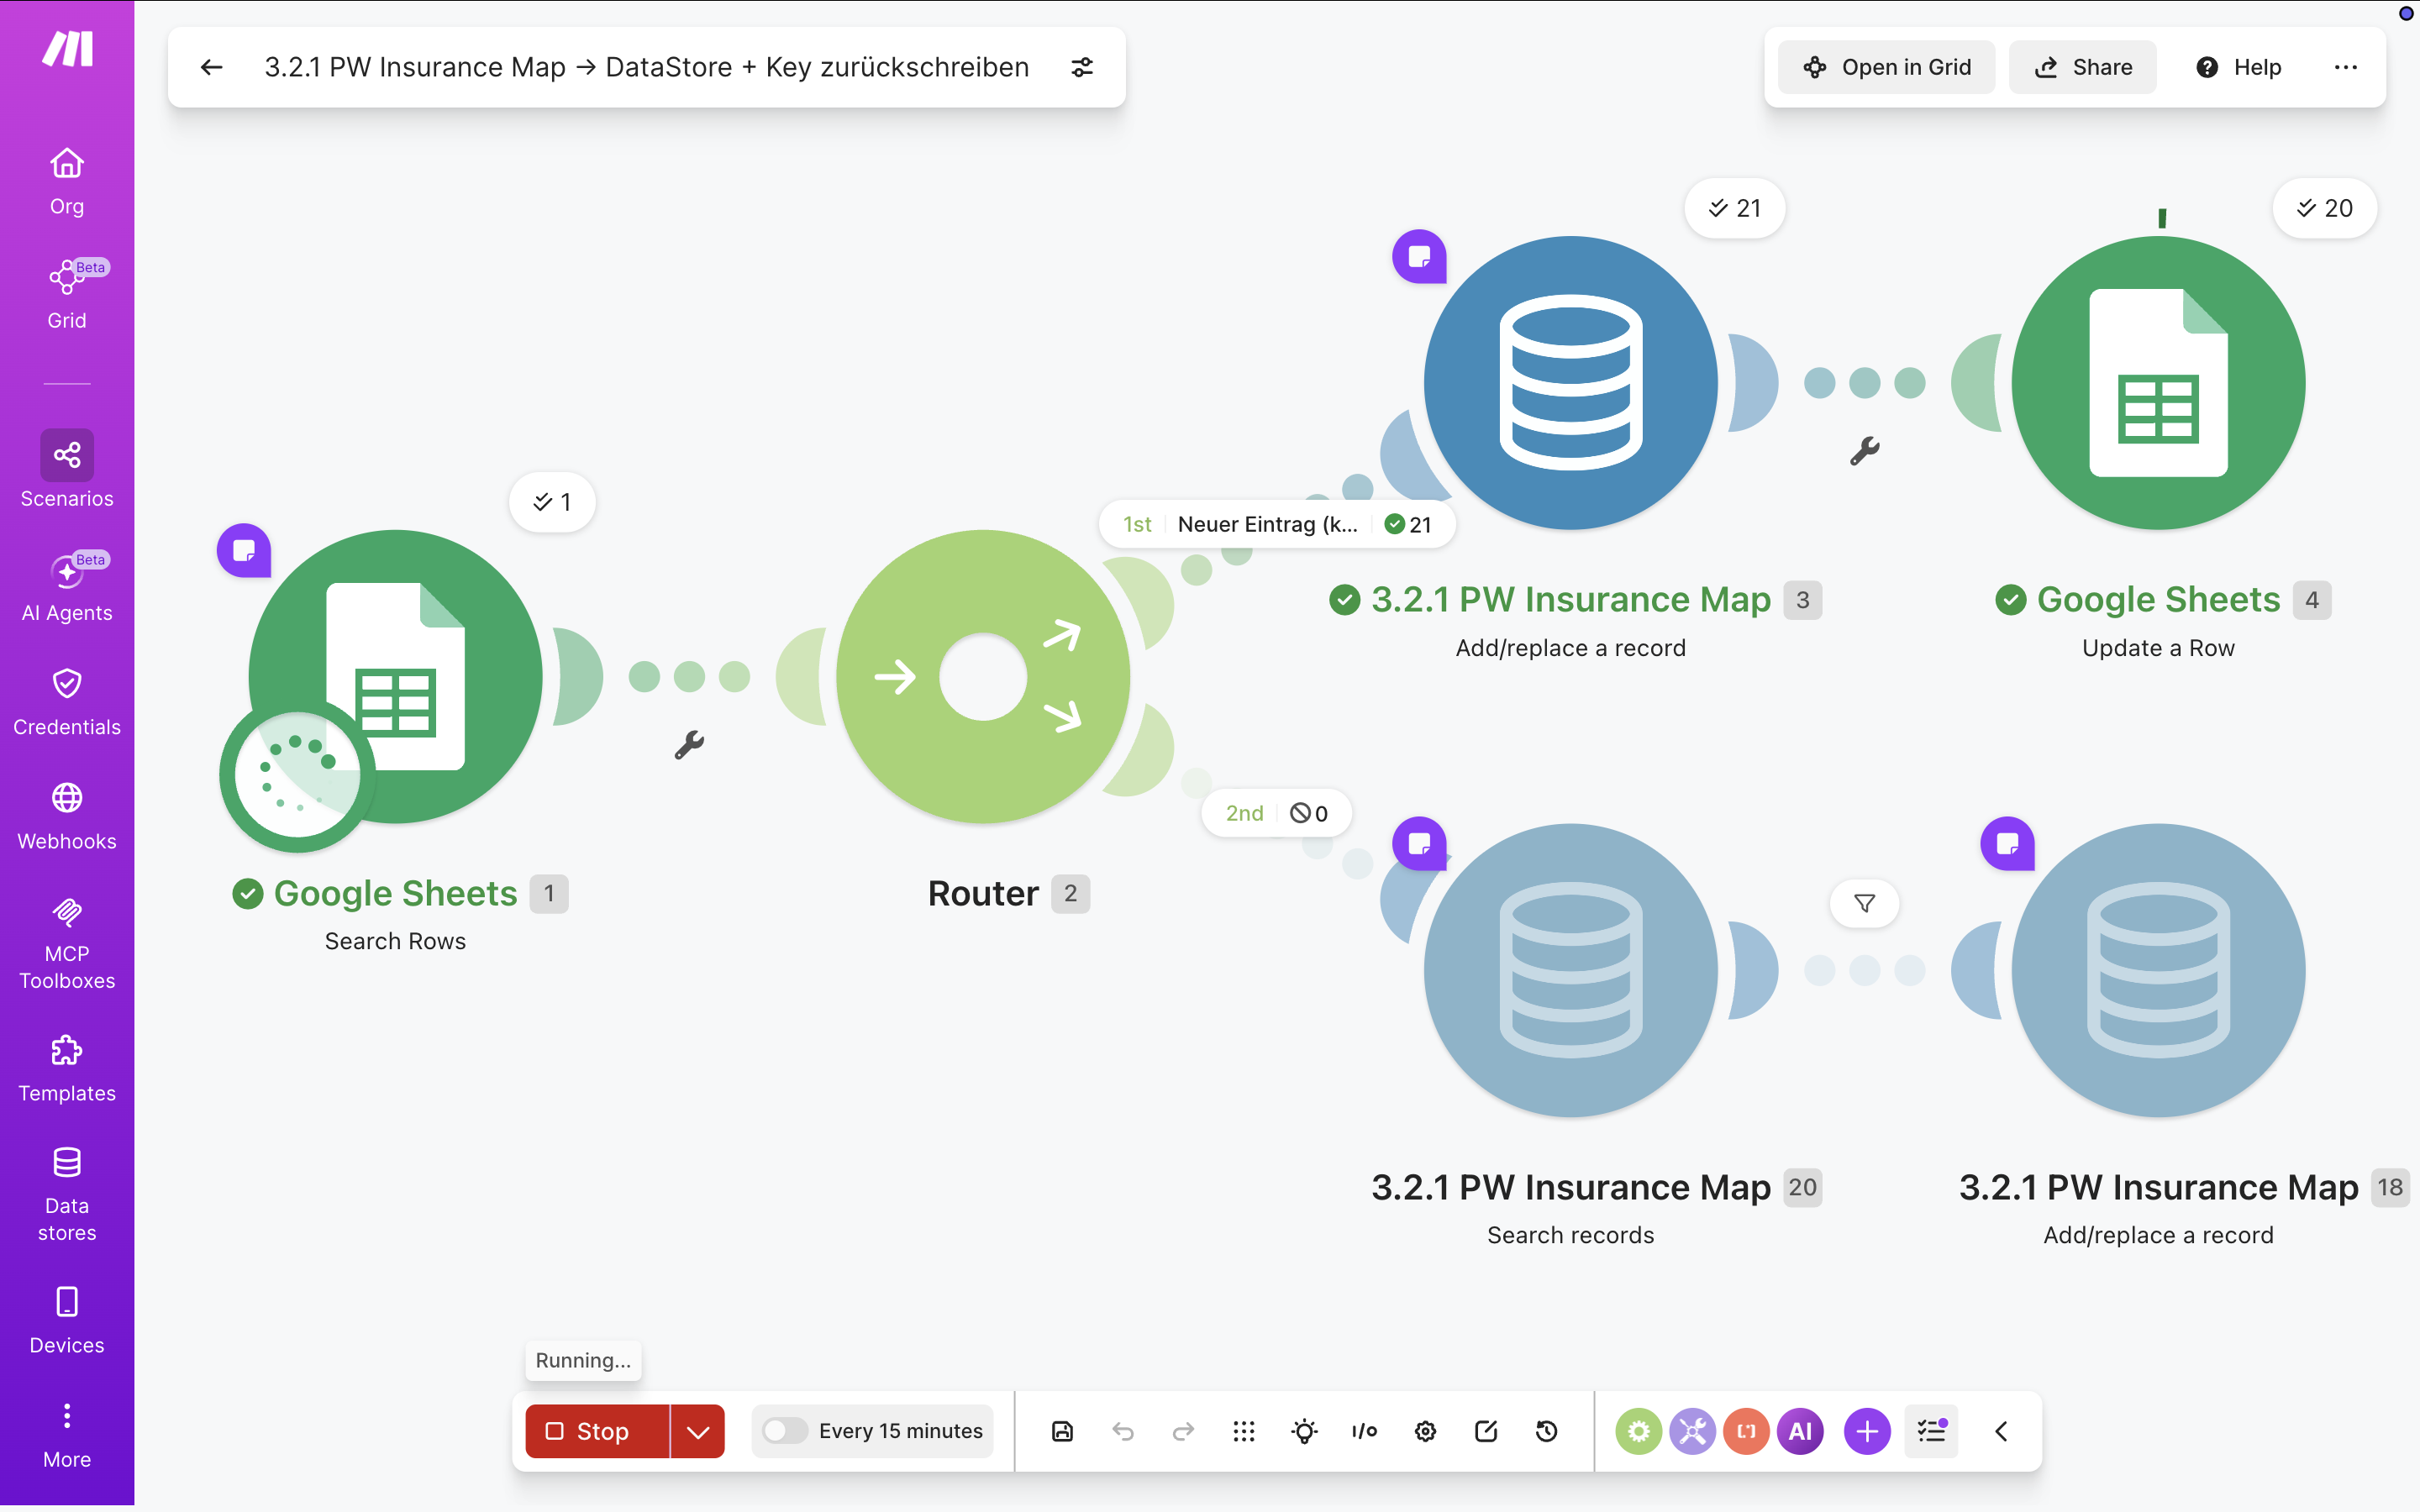2420x1512 pixels.
Task: Click the green gear tools icon
Action: [x=1638, y=1431]
